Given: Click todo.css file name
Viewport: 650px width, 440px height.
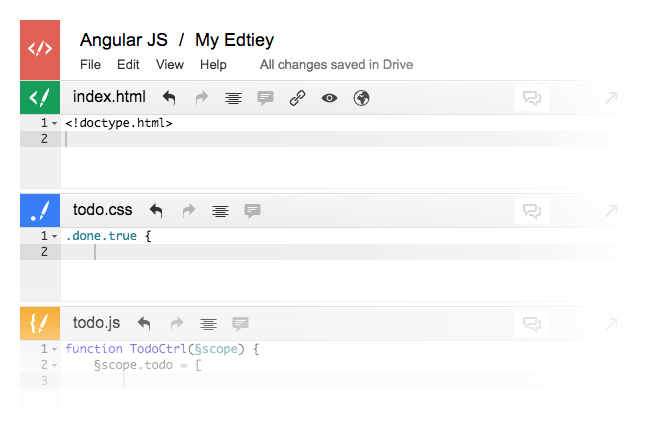Looking at the screenshot, I should [103, 209].
